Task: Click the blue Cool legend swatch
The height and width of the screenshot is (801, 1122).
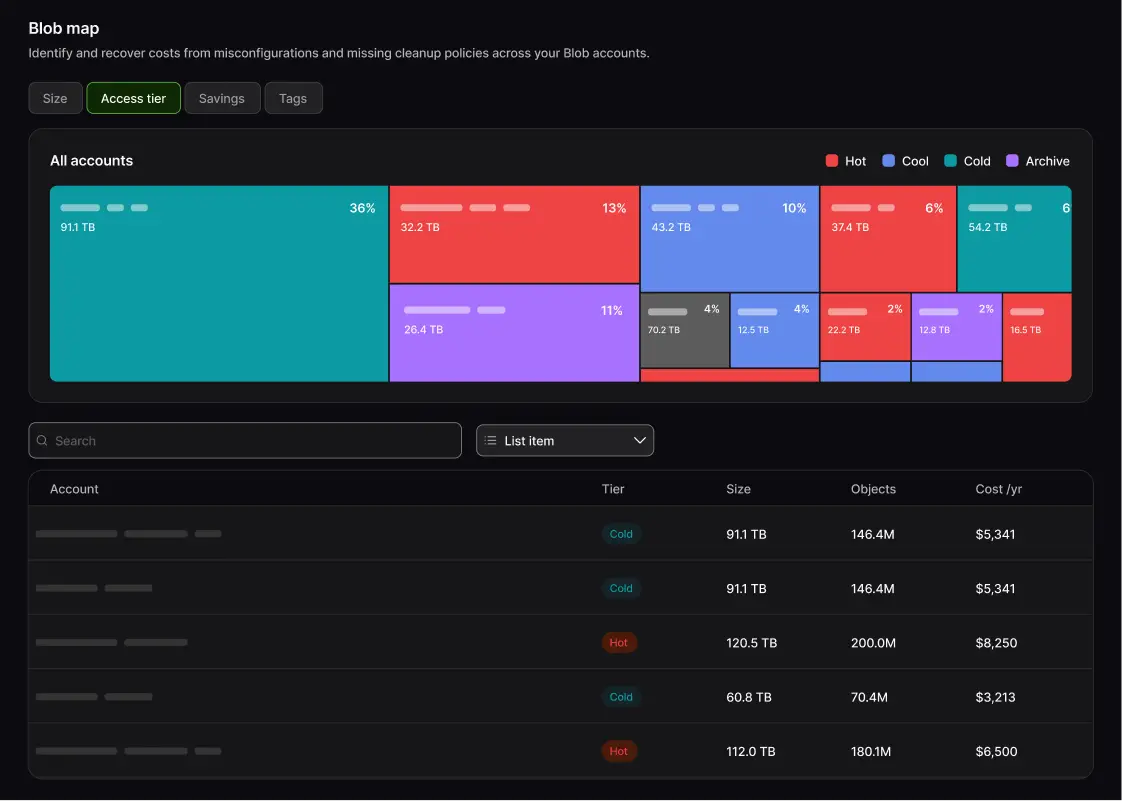Action: click(889, 161)
